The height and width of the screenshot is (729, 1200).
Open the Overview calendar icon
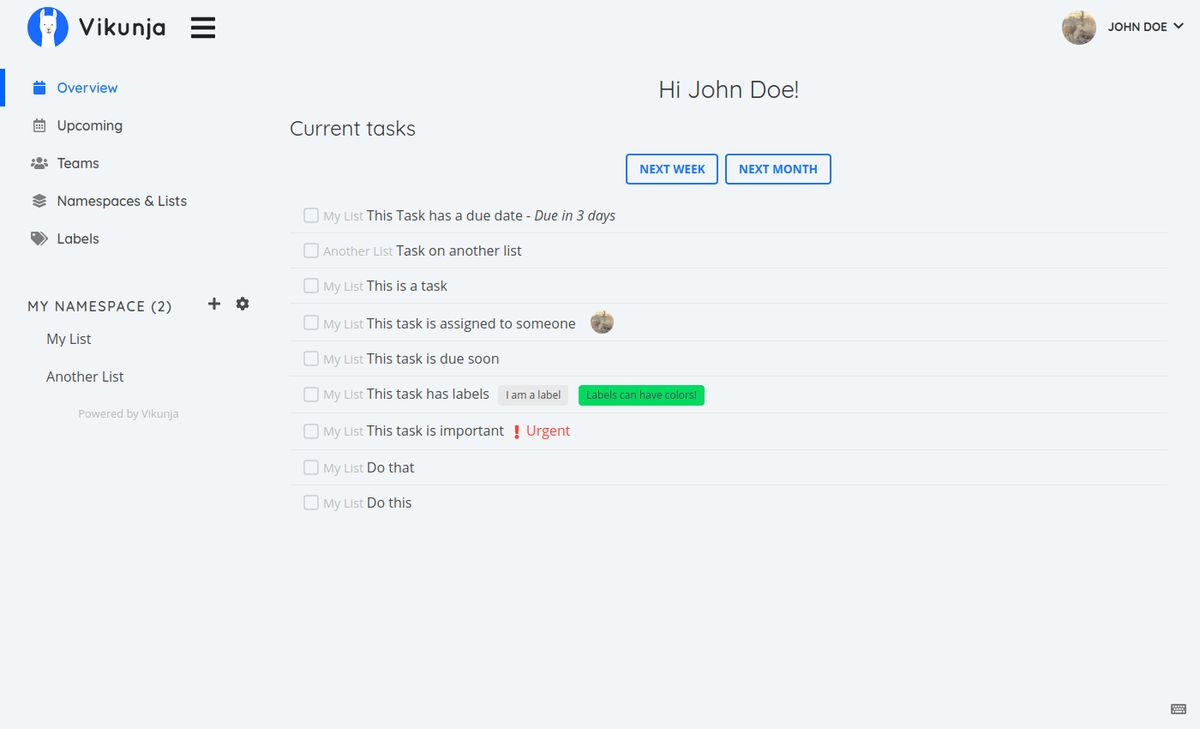point(38,87)
